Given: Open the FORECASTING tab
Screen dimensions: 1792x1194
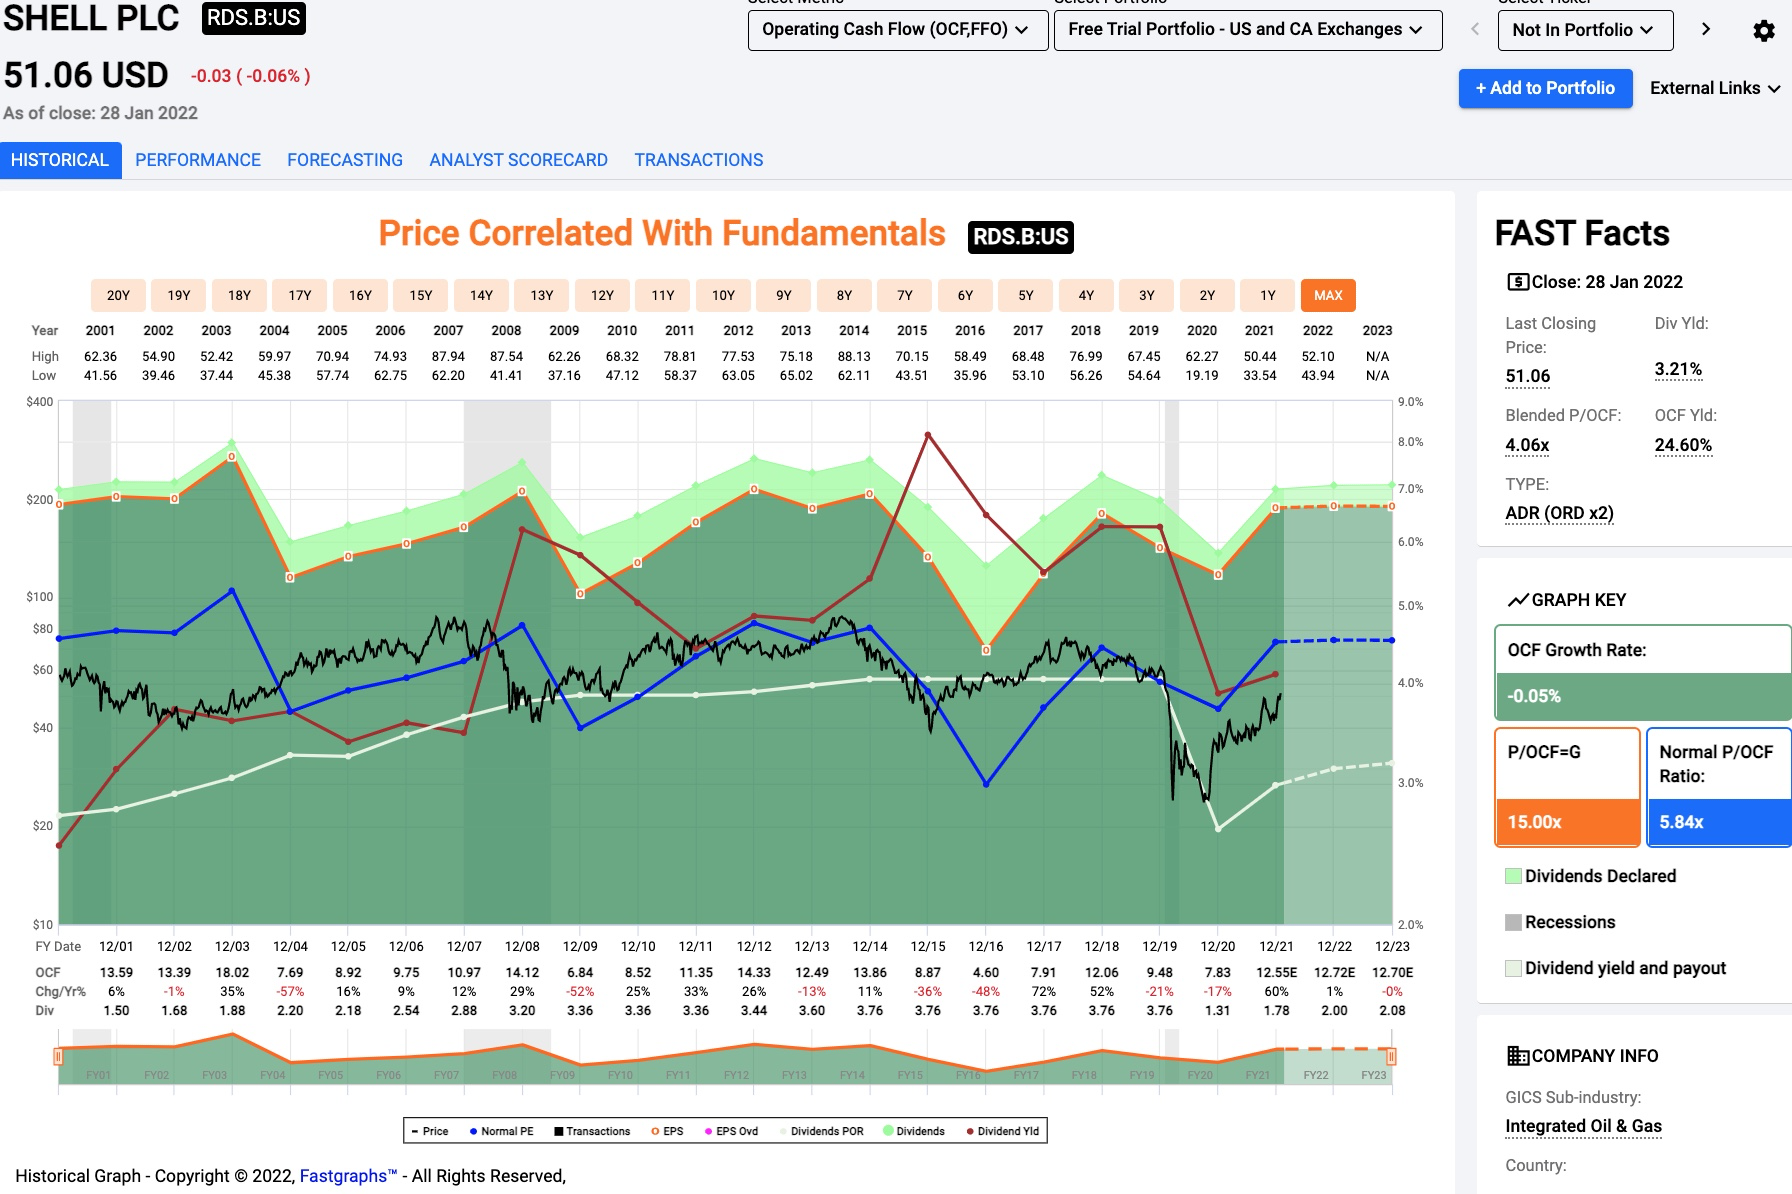Looking at the screenshot, I should pyautogui.click(x=345, y=160).
